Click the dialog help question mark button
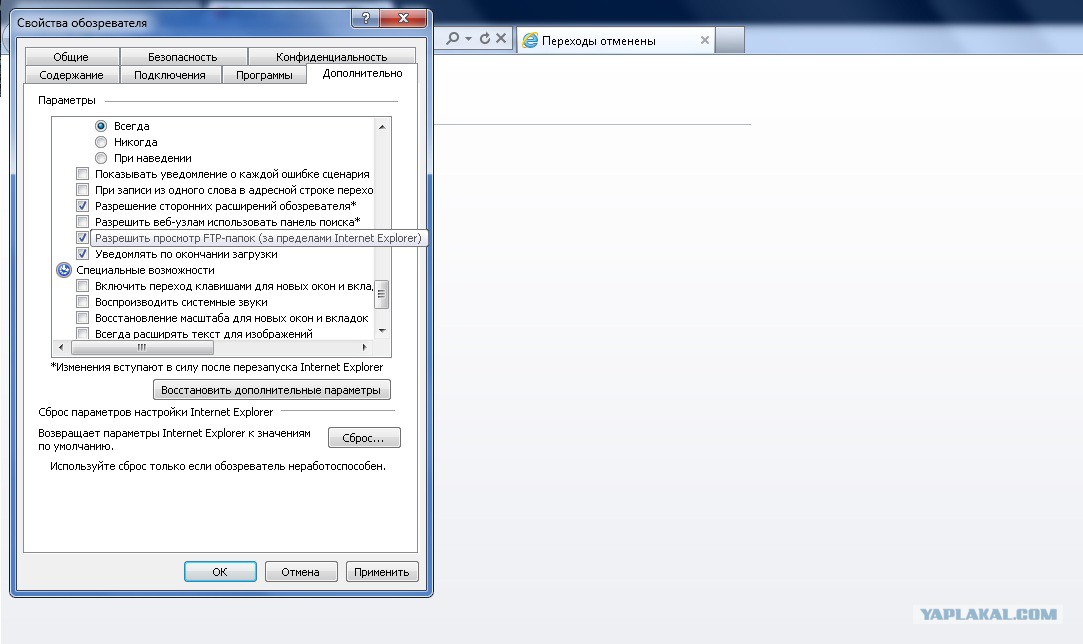The image size is (1083, 644). pyautogui.click(x=365, y=19)
